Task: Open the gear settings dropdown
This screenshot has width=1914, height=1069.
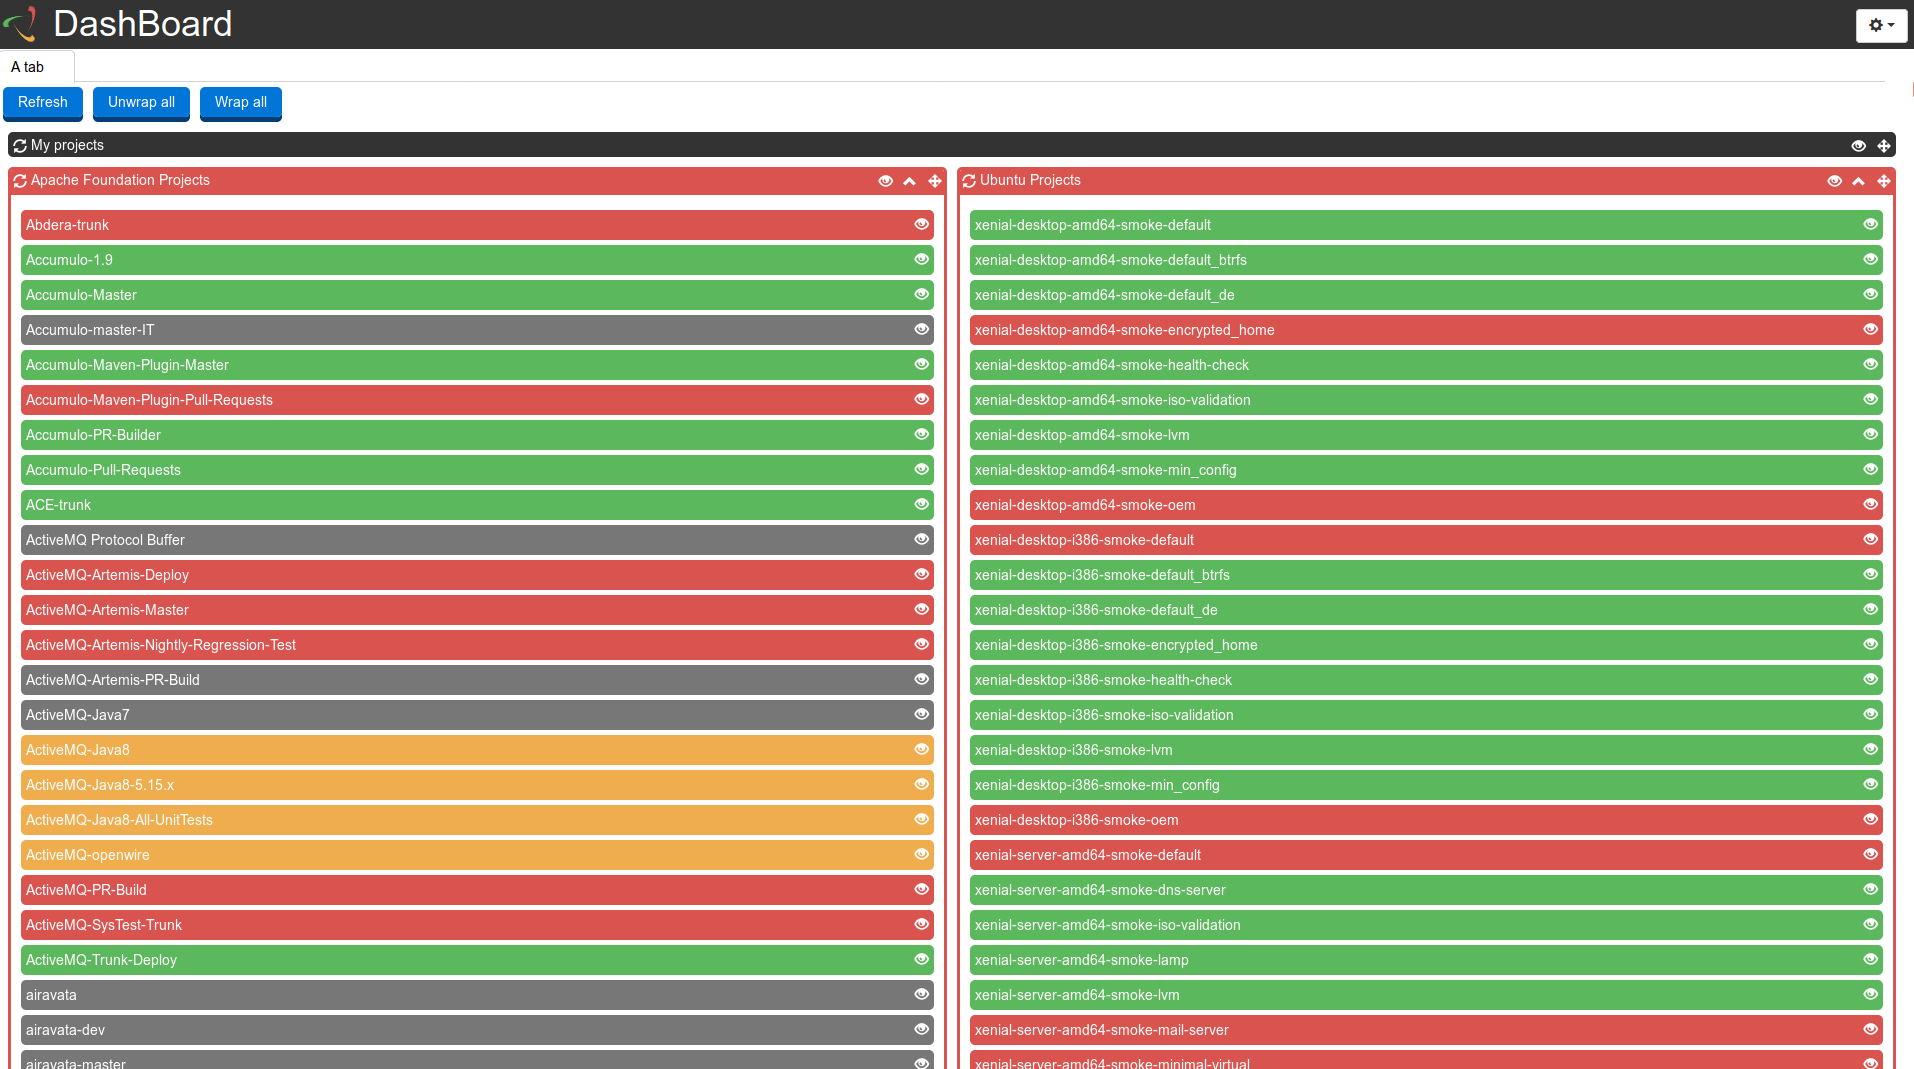Action: point(1881,25)
